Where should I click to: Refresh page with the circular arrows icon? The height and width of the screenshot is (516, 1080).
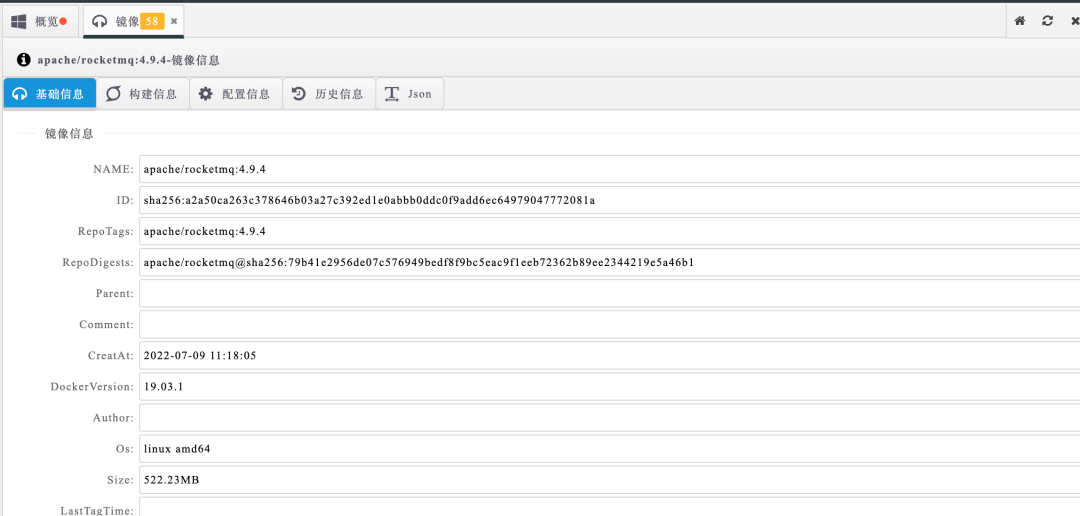(1048, 21)
